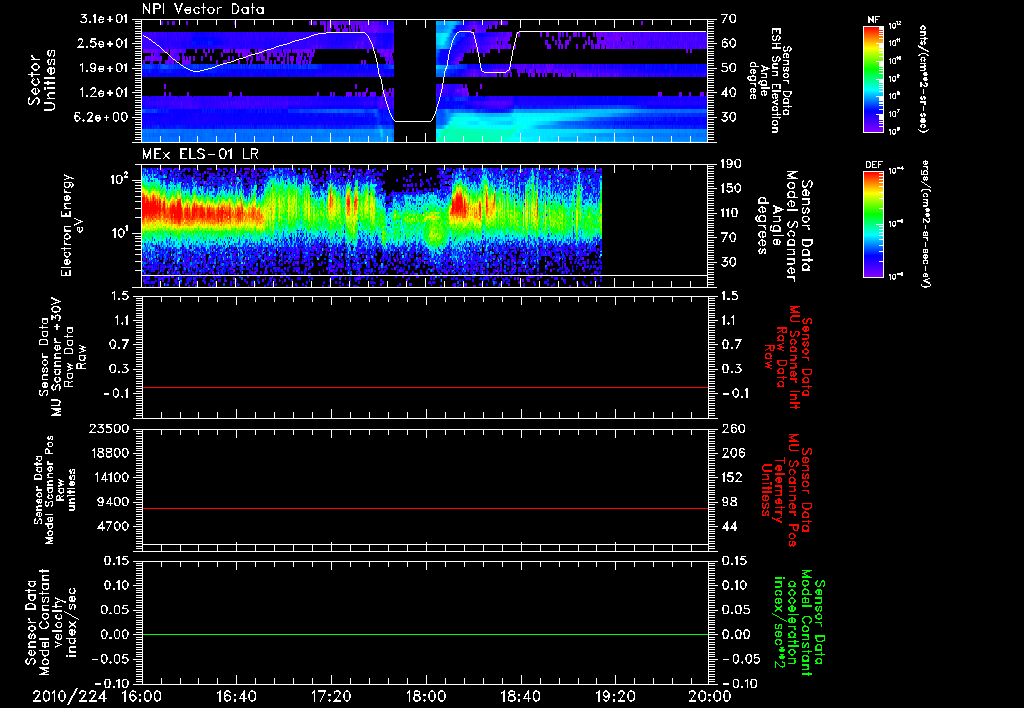Click the "18:40" time axis label
The width and height of the screenshot is (1024, 708).
click(520, 697)
